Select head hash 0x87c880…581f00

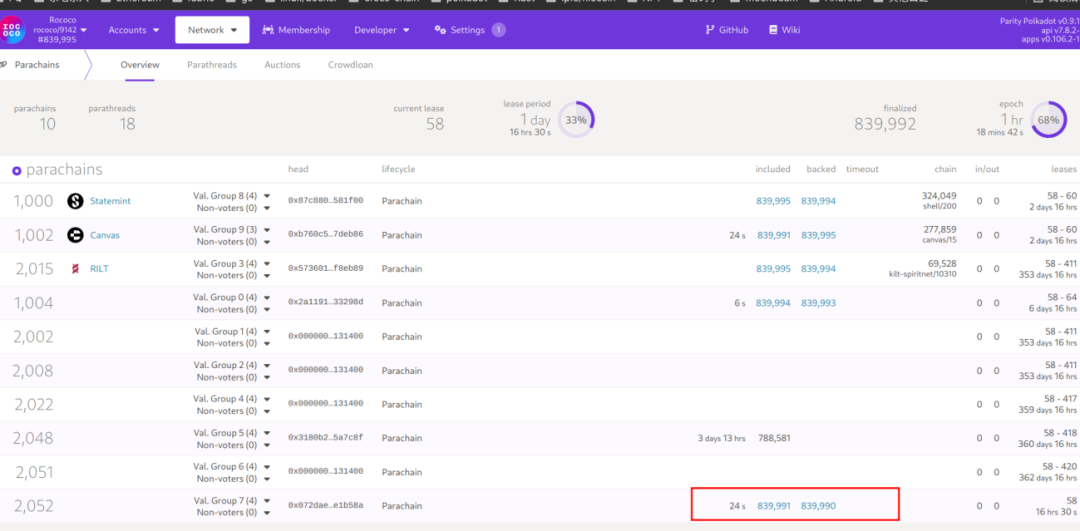(325, 201)
